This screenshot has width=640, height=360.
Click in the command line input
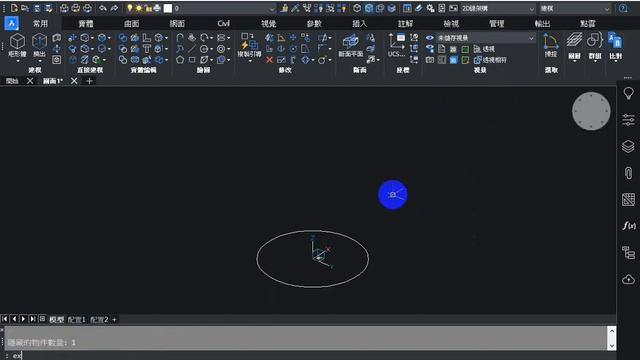(x=310, y=356)
